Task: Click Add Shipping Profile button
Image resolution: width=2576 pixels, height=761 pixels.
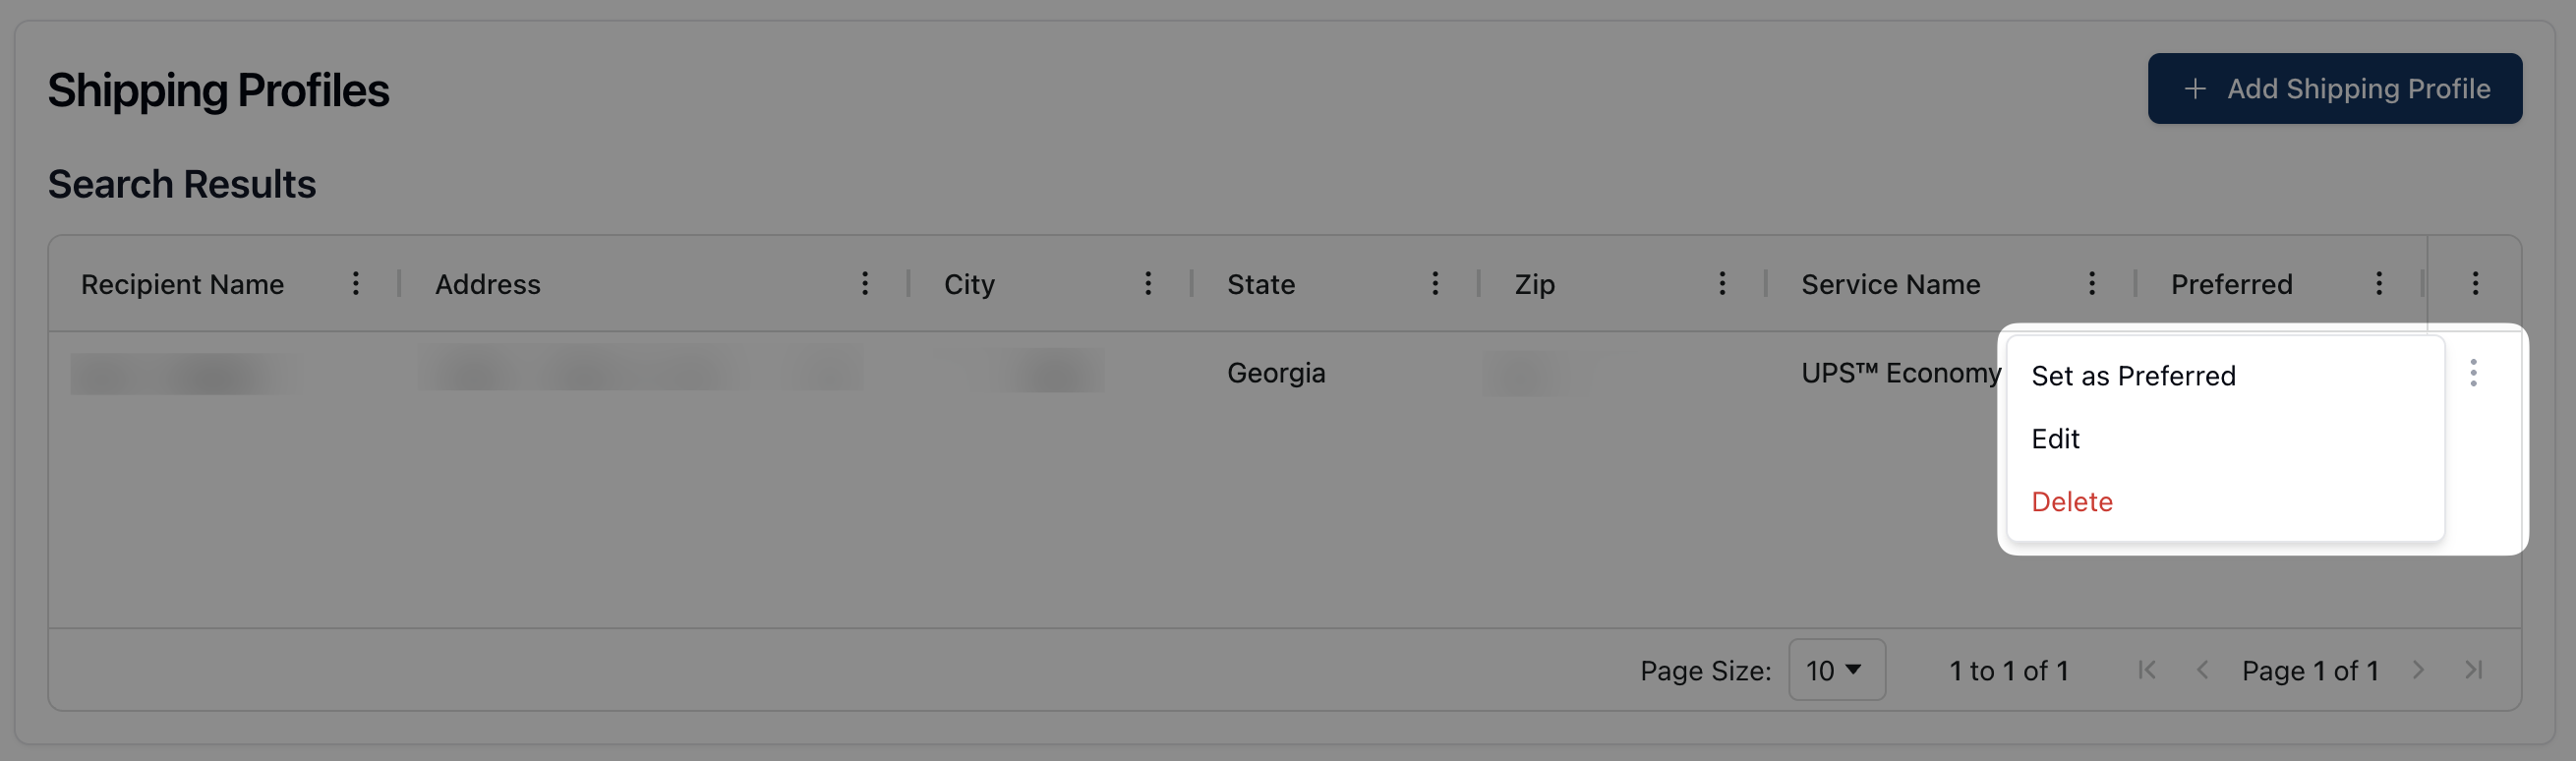Action: (x=2334, y=89)
